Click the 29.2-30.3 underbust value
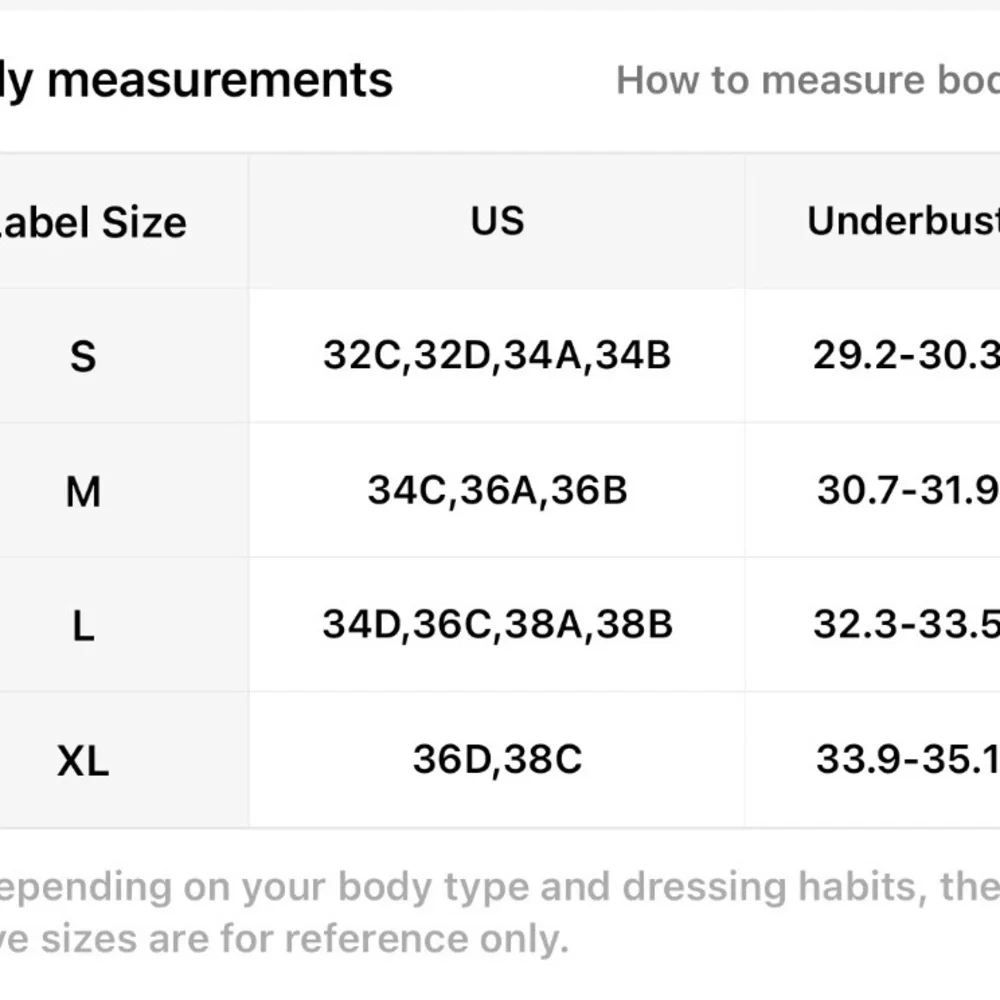Screen dimensions: 1000x1000 (905, 355)
